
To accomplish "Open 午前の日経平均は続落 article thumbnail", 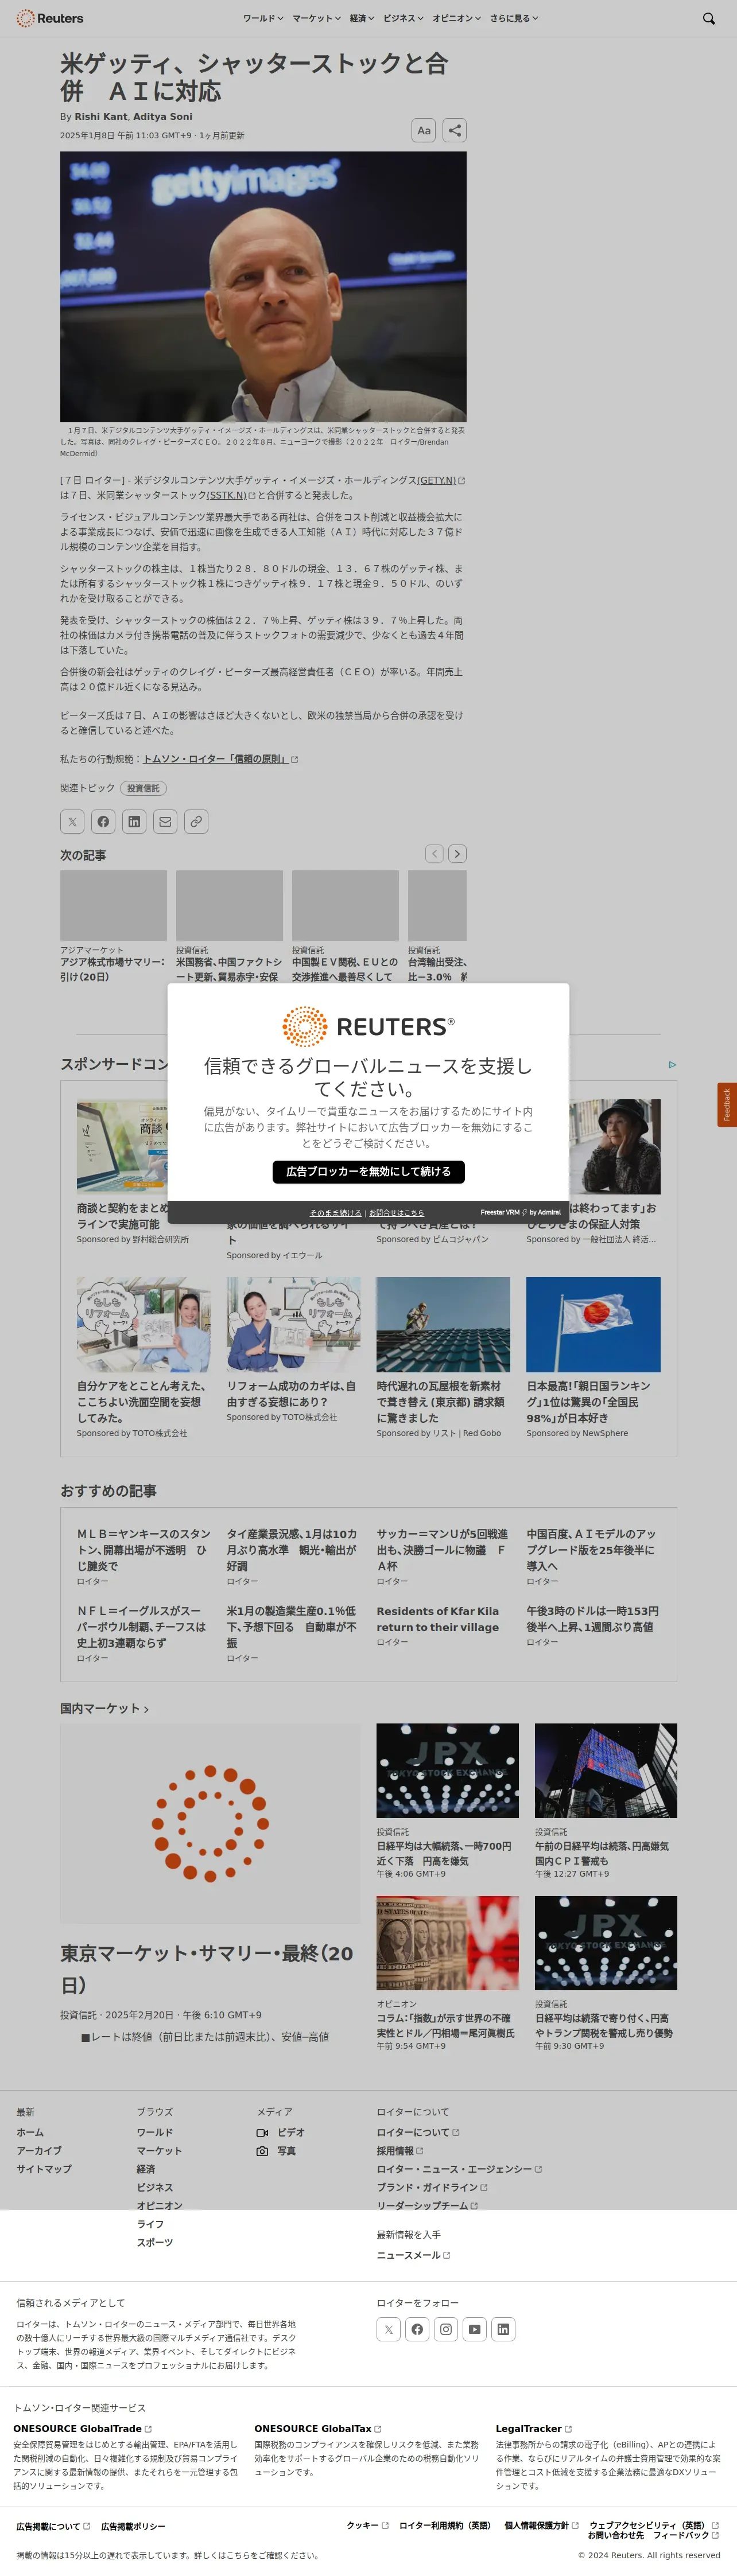I will pyautogui.click(x=605, y=1770).
